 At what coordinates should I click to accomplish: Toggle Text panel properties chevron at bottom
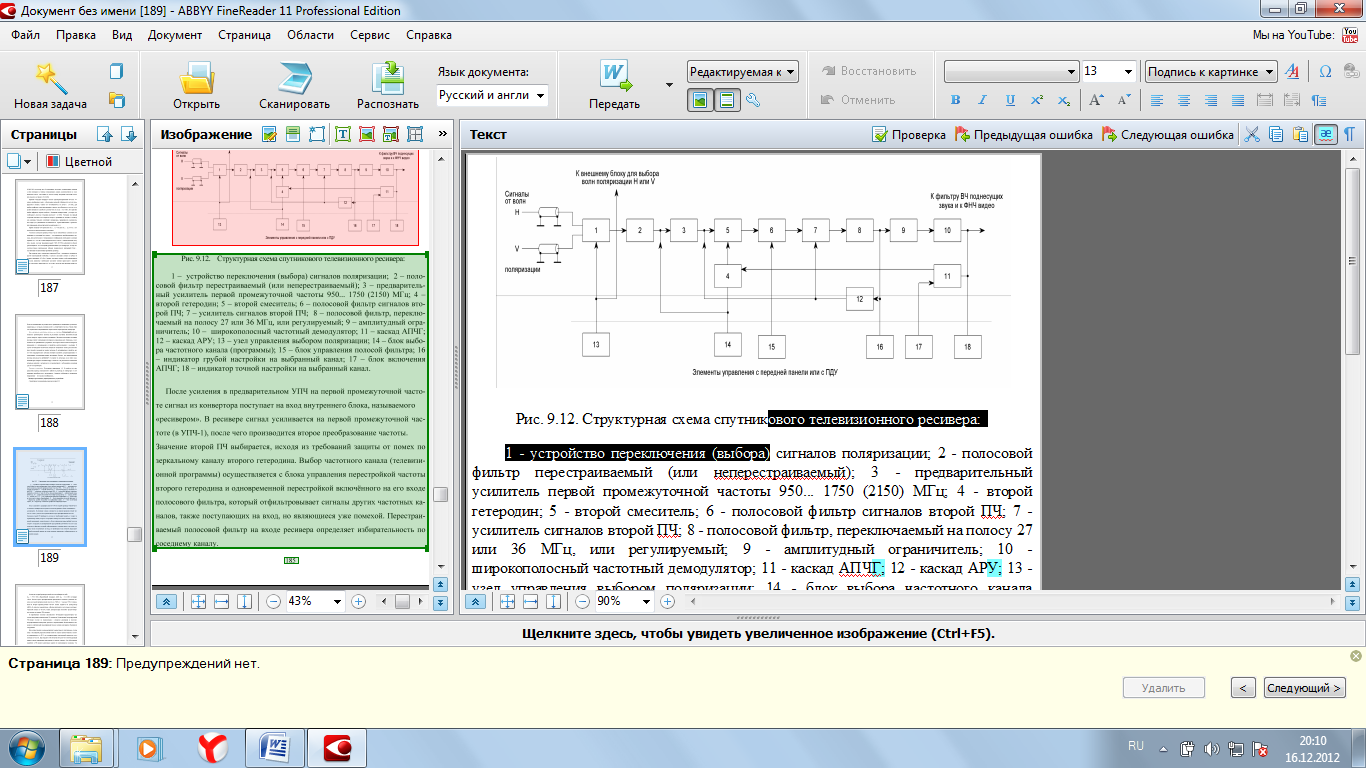(x=477, y=601)
